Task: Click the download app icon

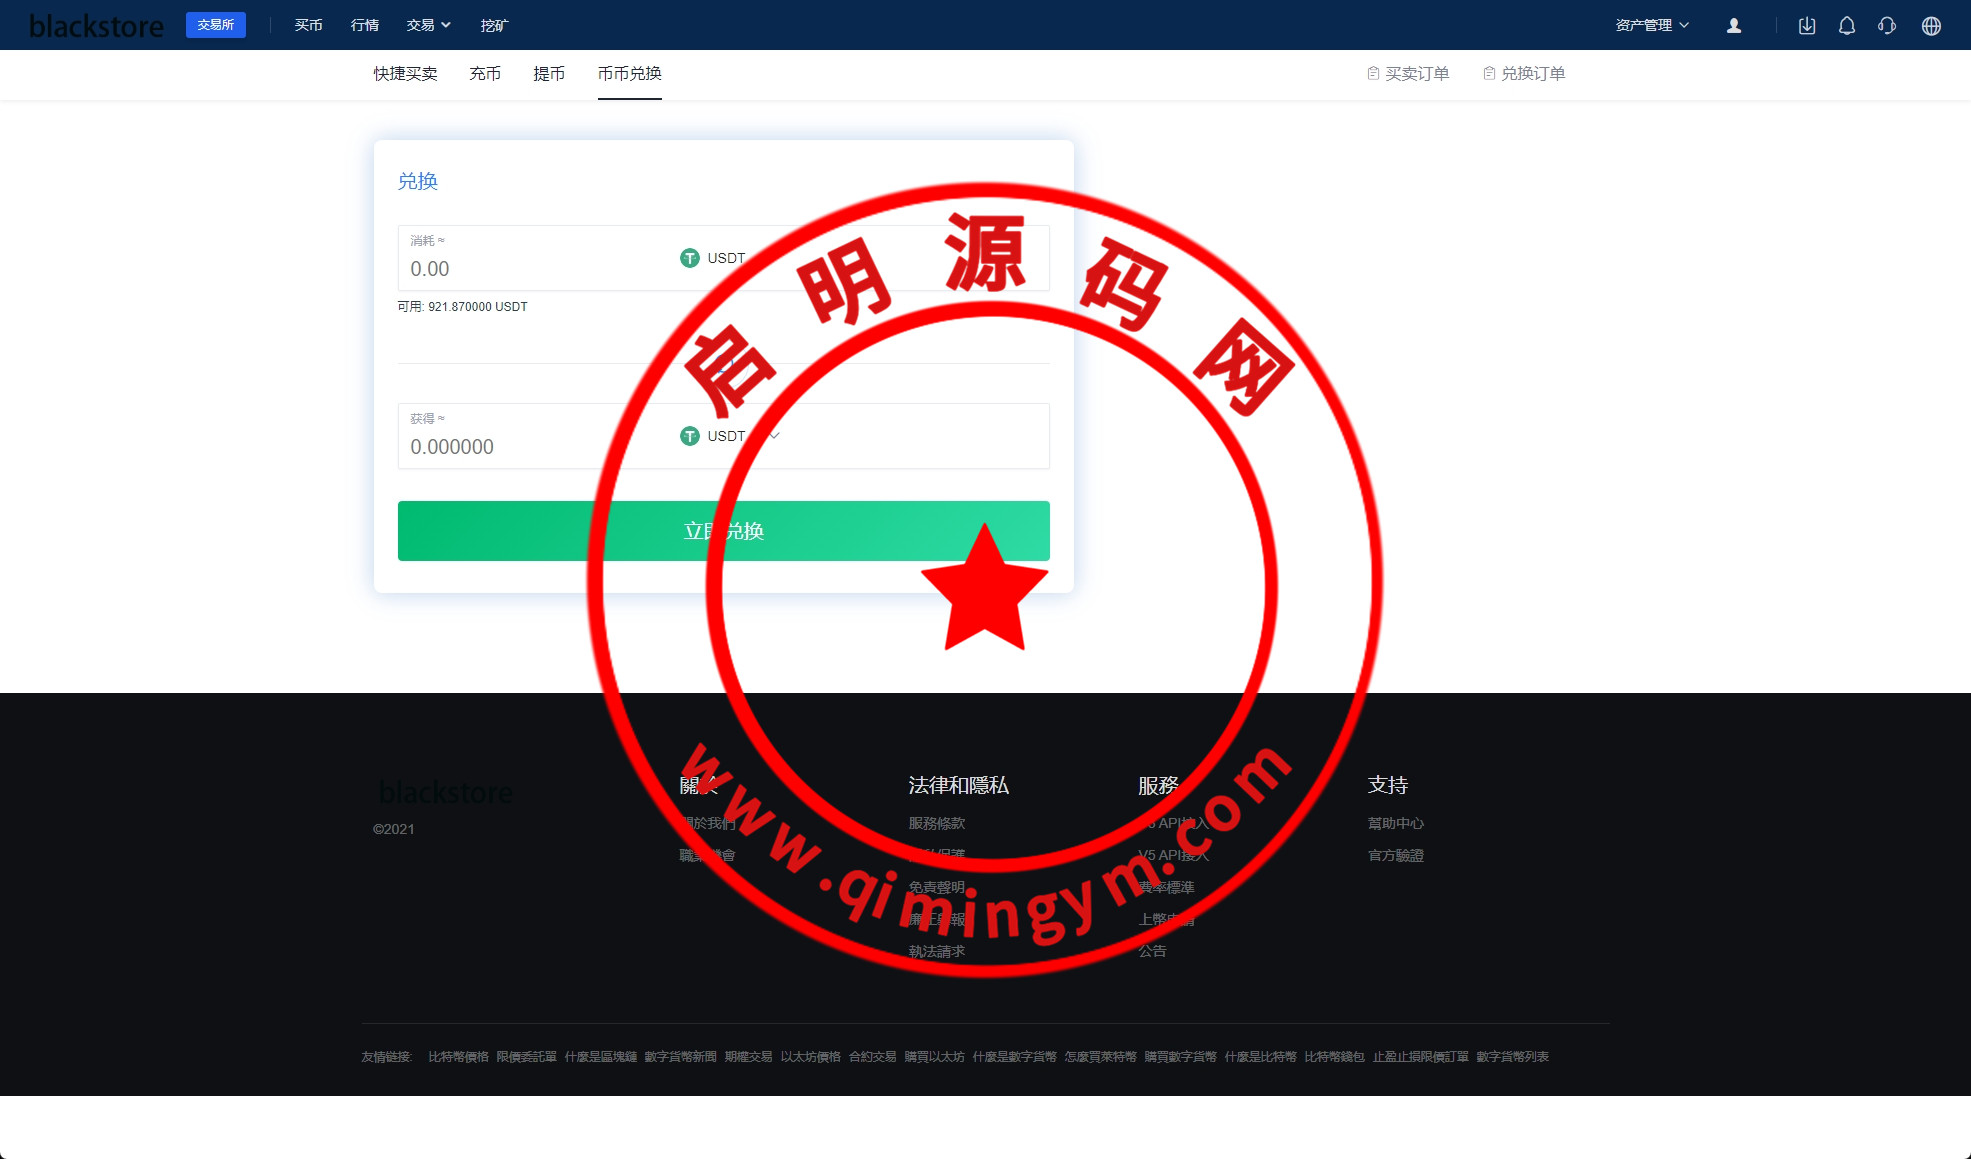Action: (x=1807, y=26)
